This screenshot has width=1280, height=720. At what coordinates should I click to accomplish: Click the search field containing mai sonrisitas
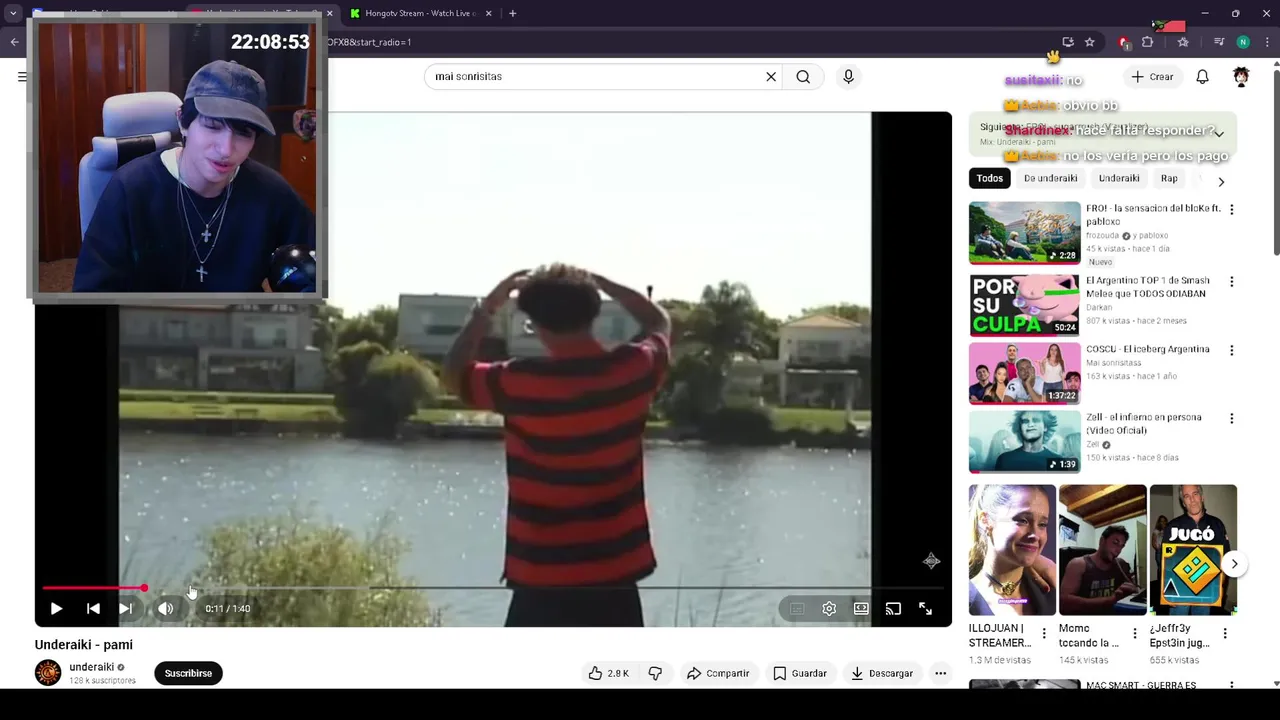(595, 77)
